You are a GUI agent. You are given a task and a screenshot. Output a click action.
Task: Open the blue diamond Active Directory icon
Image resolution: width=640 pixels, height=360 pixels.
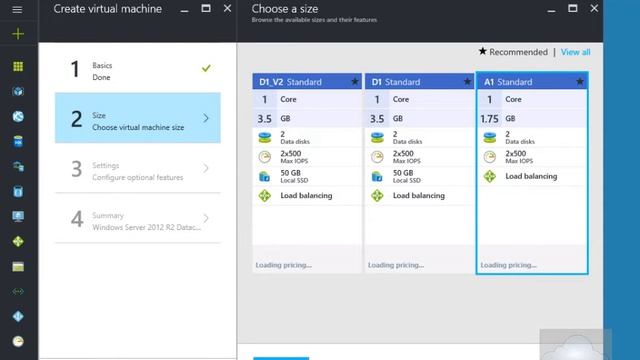tap(18, 316)
